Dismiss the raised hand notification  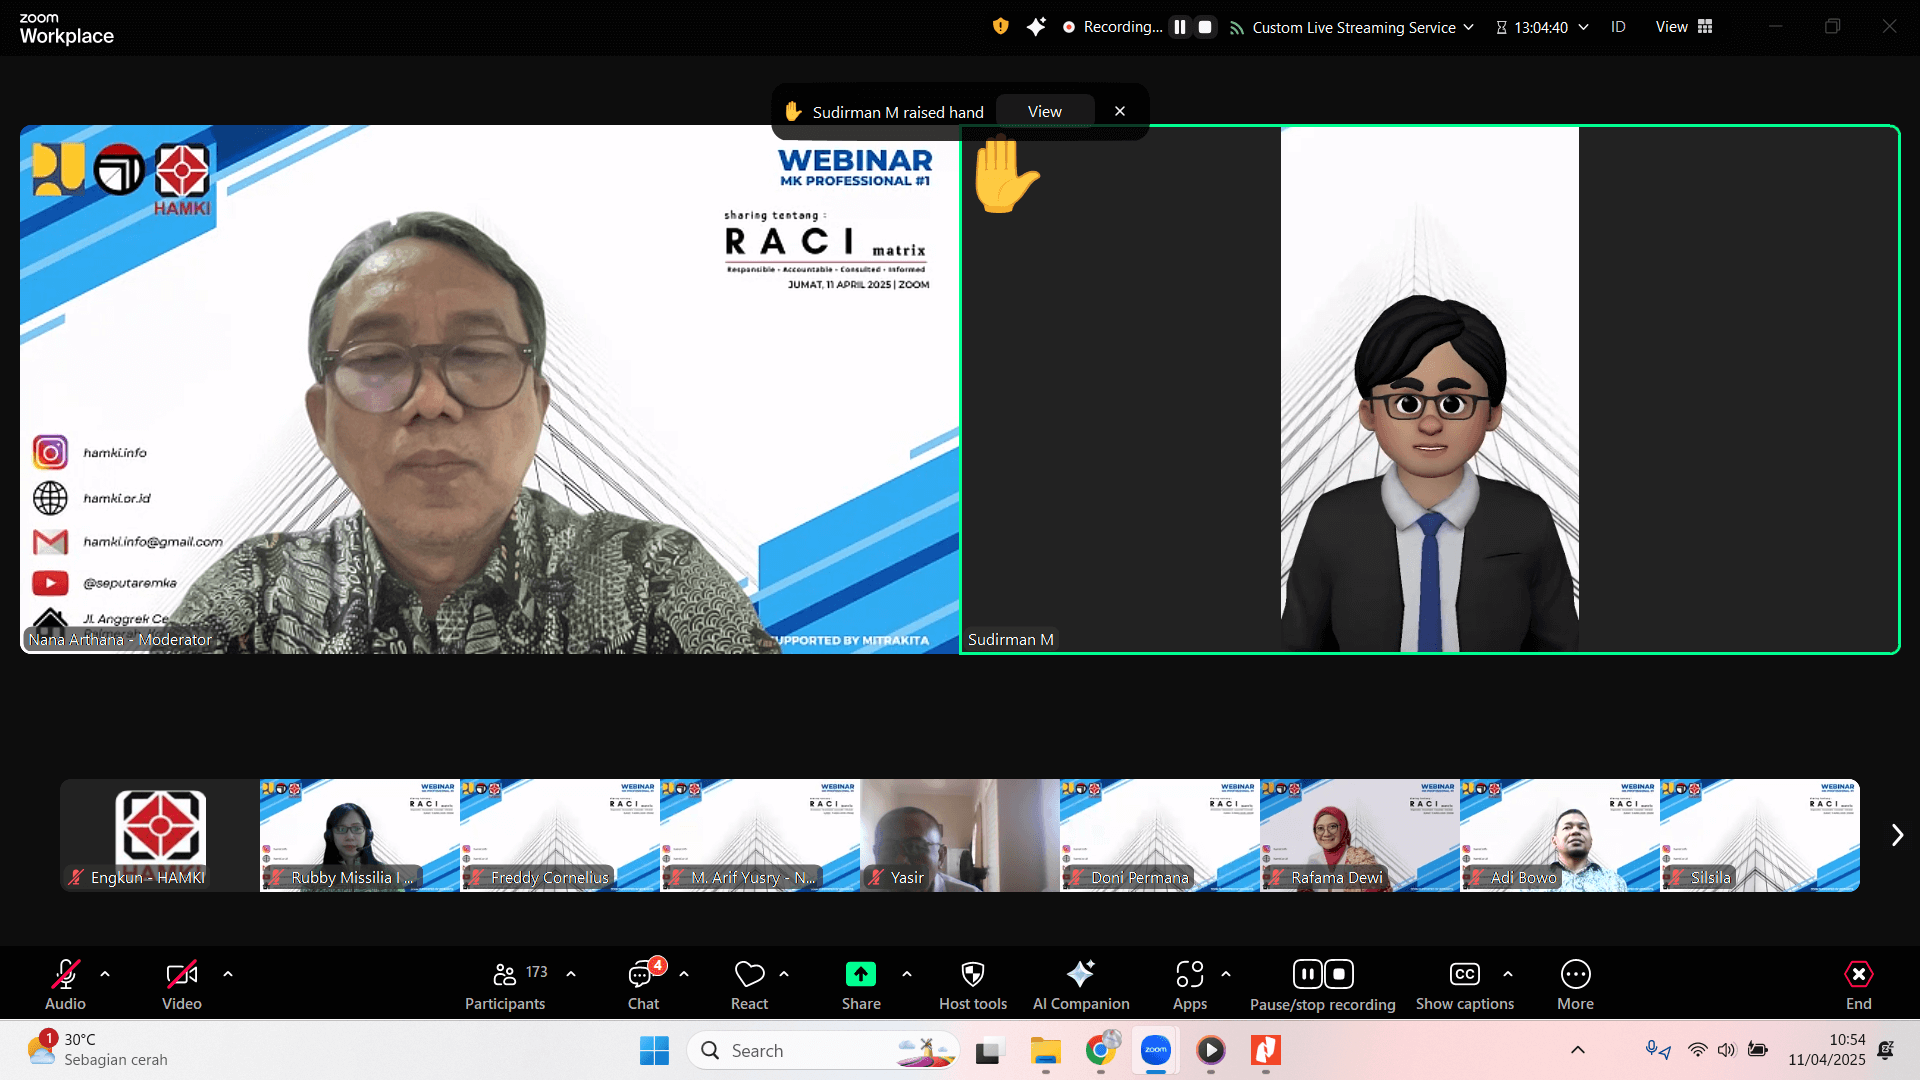pyautogui.click(x=1120, y=112)
